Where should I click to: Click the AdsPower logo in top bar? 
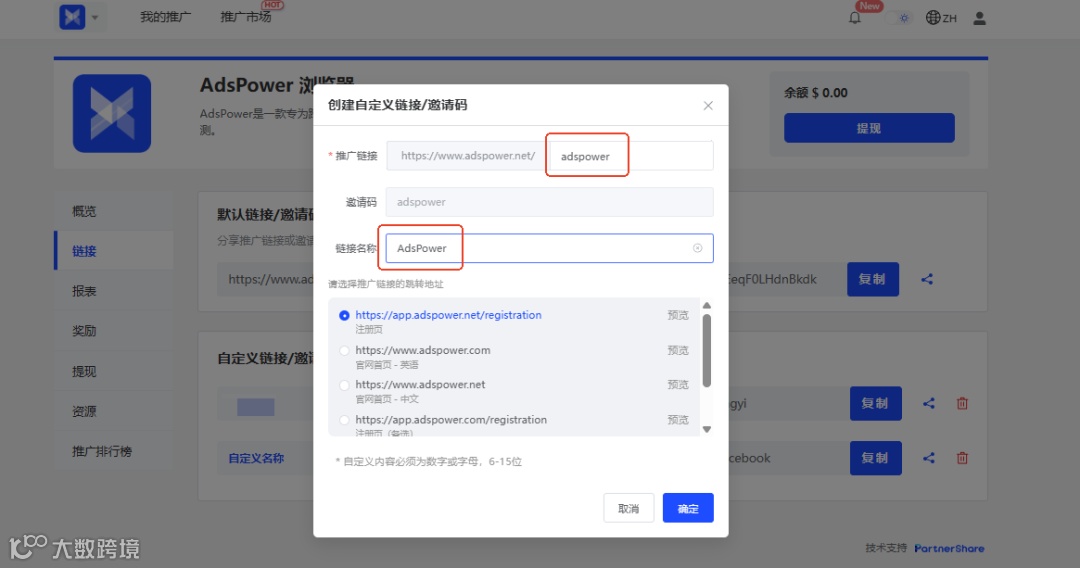pyautogui.click(x=72, y=17)
